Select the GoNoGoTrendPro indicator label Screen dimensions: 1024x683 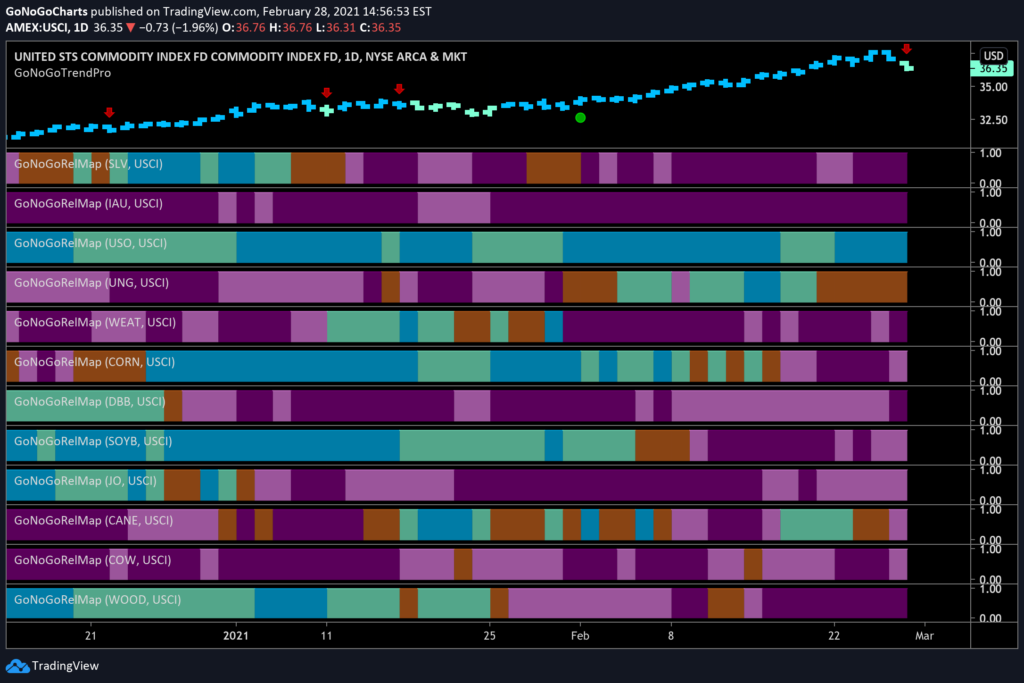coord(63,73)
